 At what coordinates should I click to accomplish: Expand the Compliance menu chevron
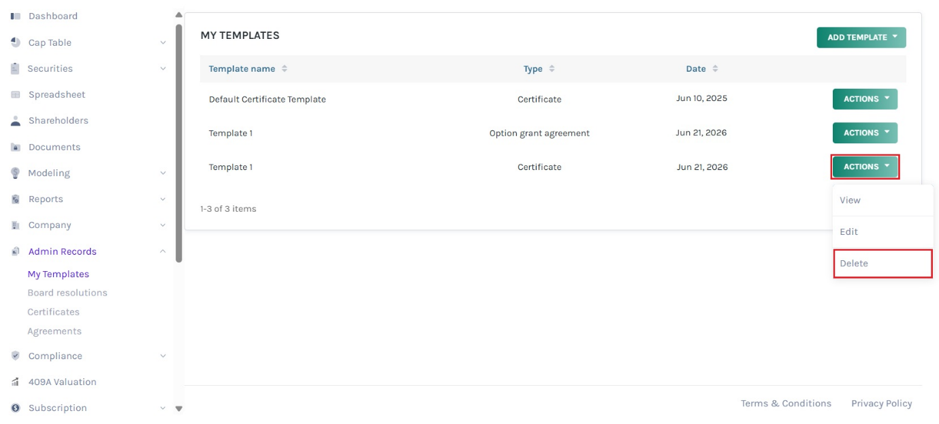163,356
